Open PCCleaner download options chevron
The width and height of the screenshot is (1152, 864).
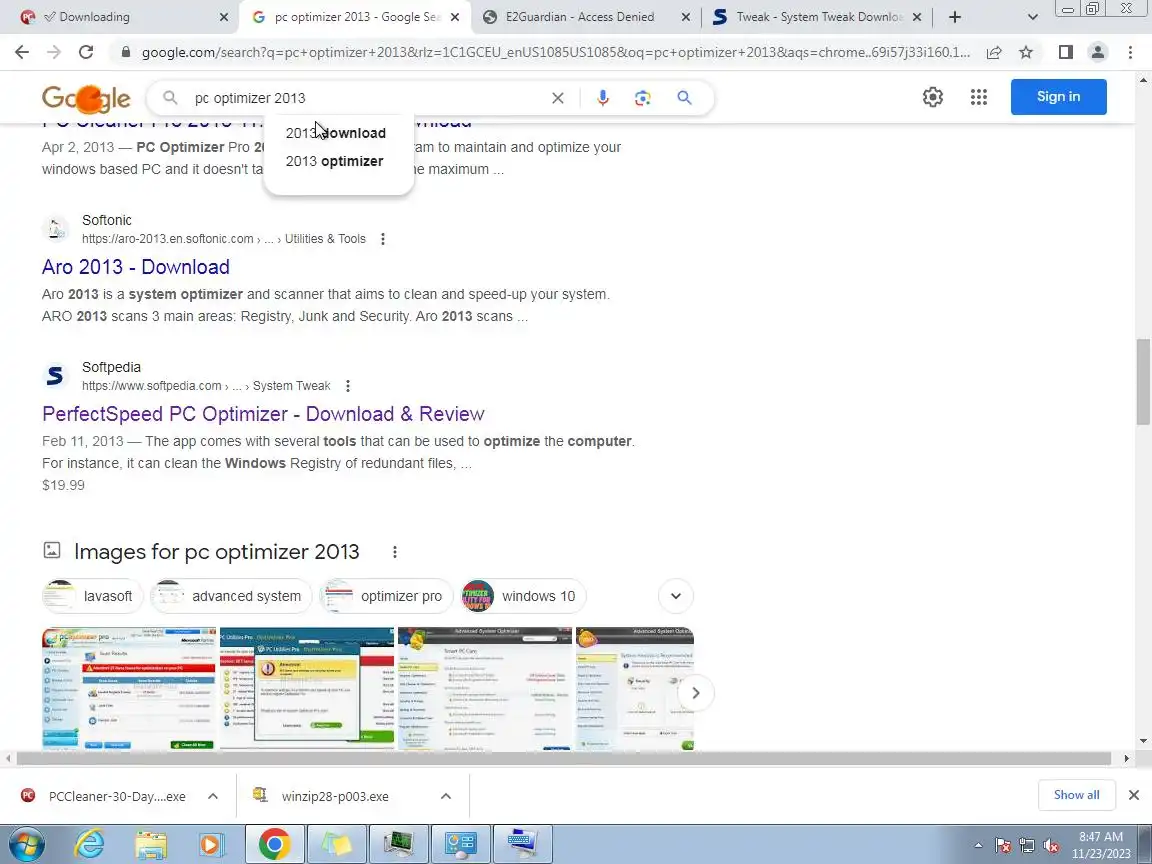click(213, 796)
